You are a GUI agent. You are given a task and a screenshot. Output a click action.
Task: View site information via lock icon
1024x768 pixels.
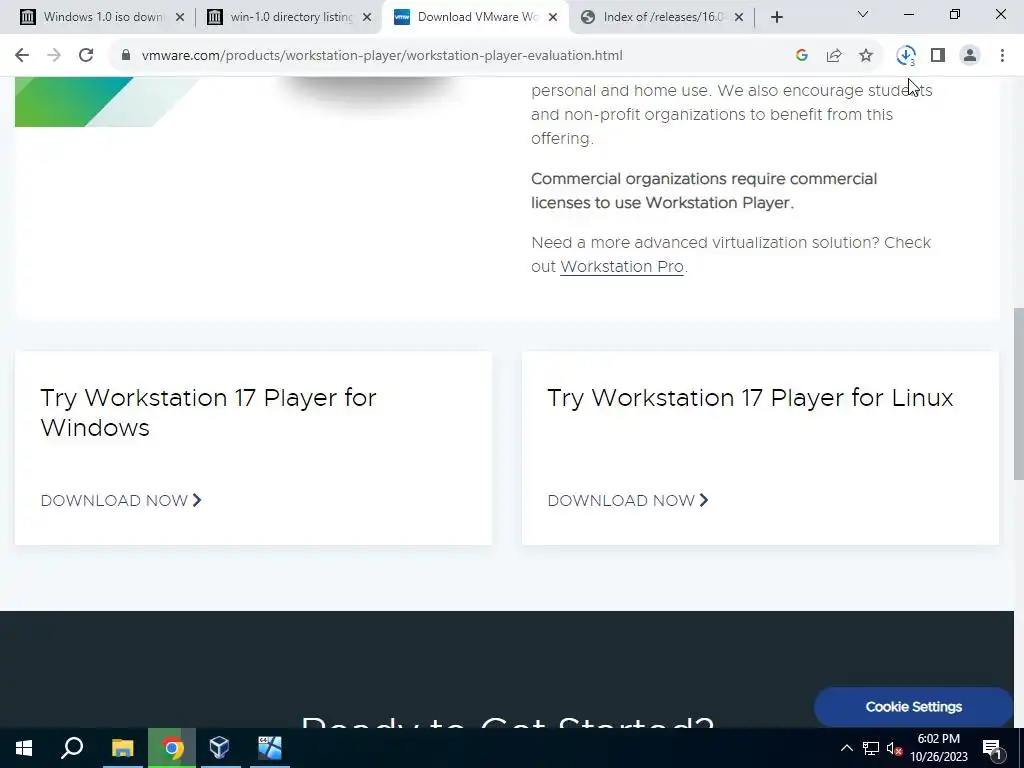click(x=126, y=56)
